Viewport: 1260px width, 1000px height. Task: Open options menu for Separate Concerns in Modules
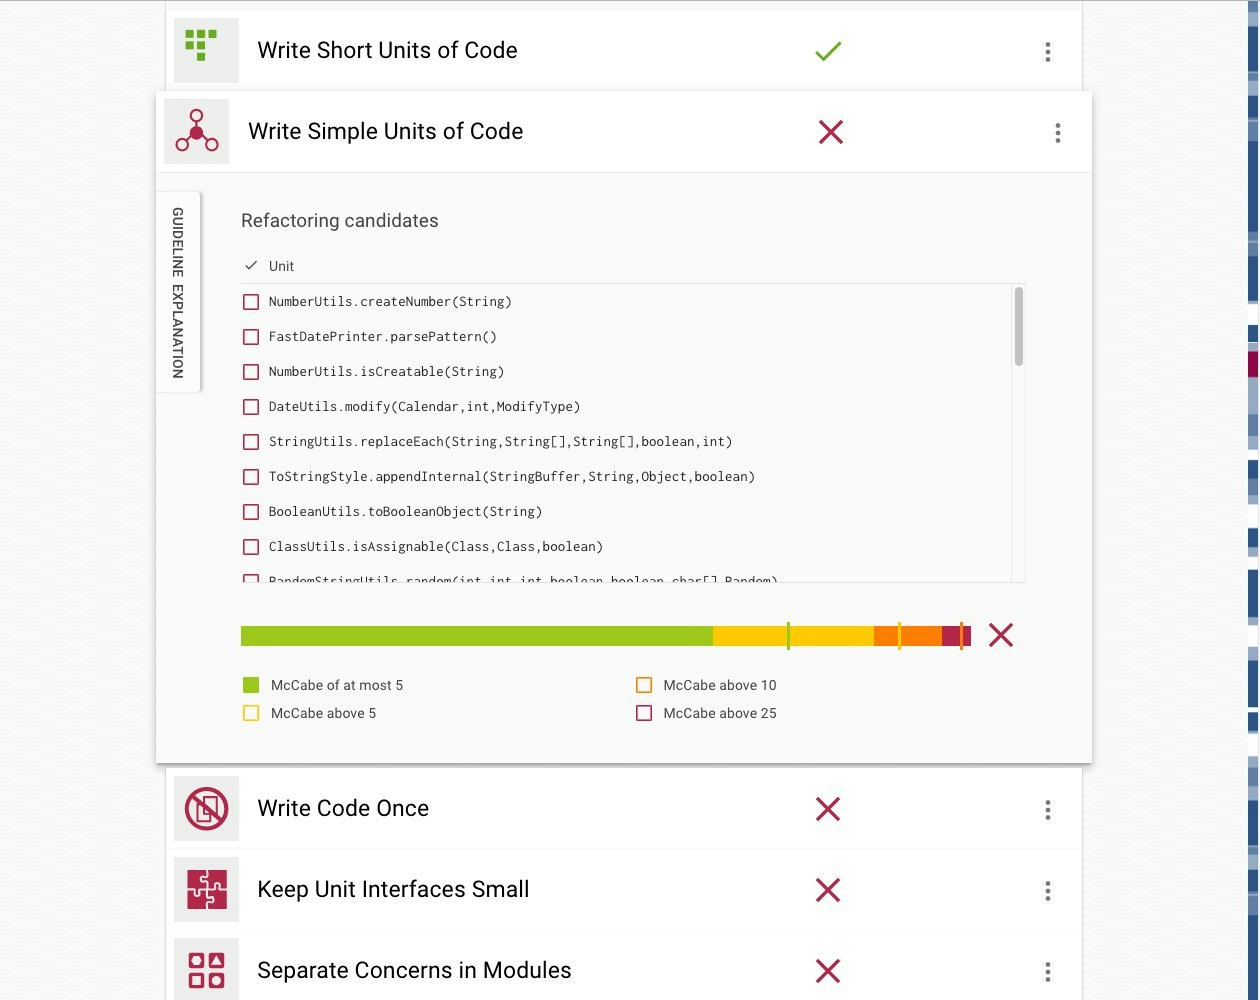[1047, 971]
